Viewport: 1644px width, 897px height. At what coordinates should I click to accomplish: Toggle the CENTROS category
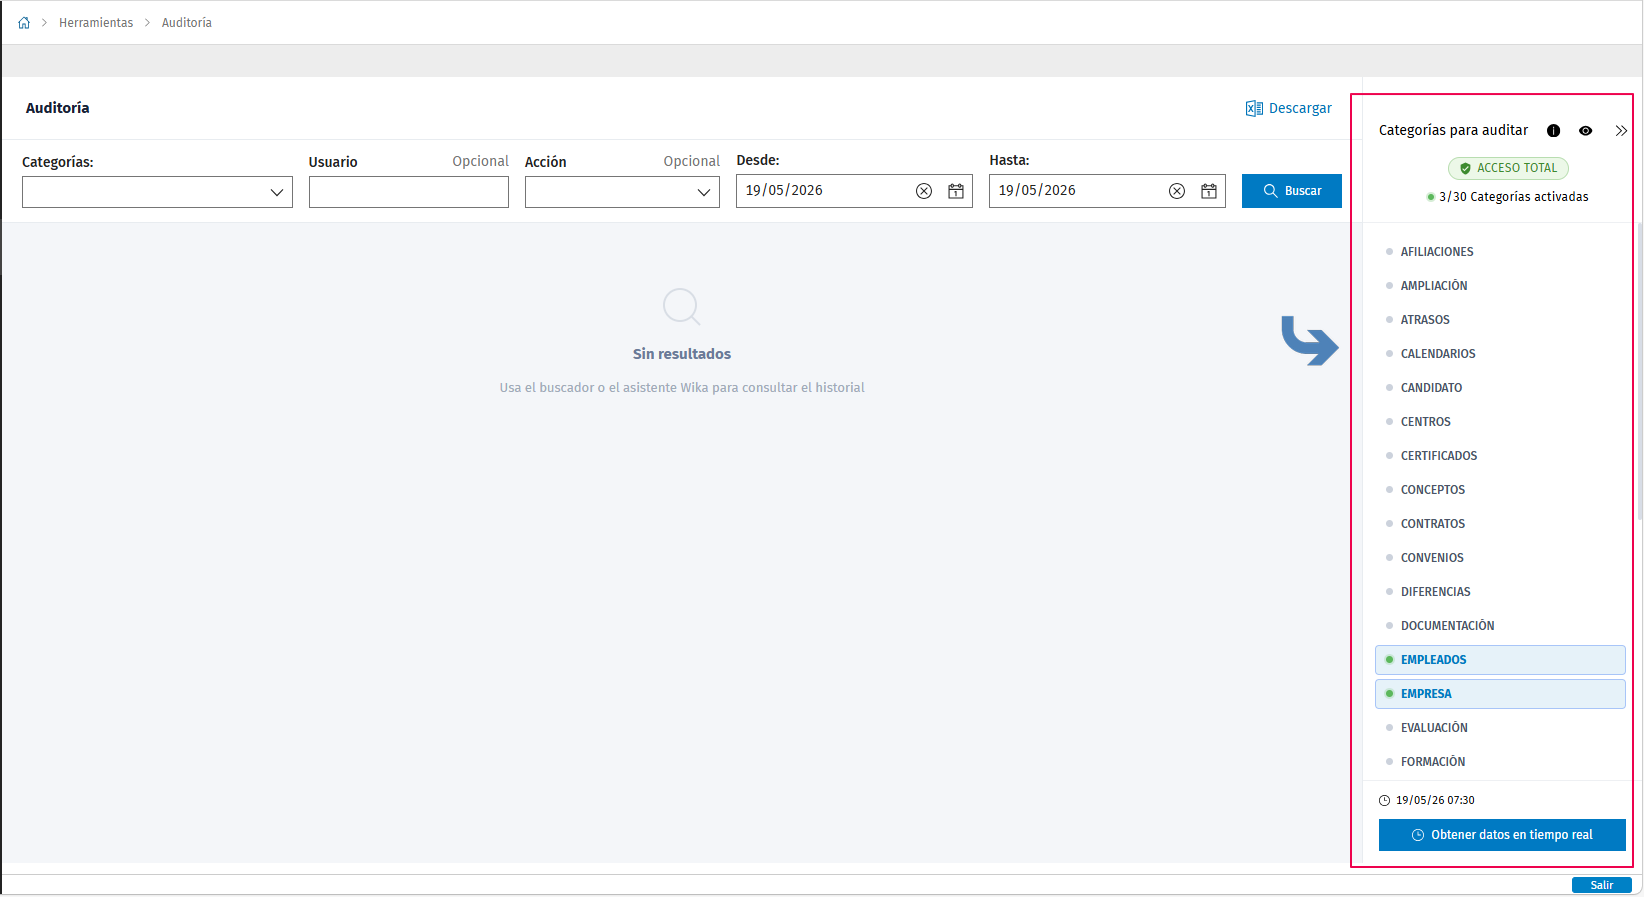(x=1500, y=422)
